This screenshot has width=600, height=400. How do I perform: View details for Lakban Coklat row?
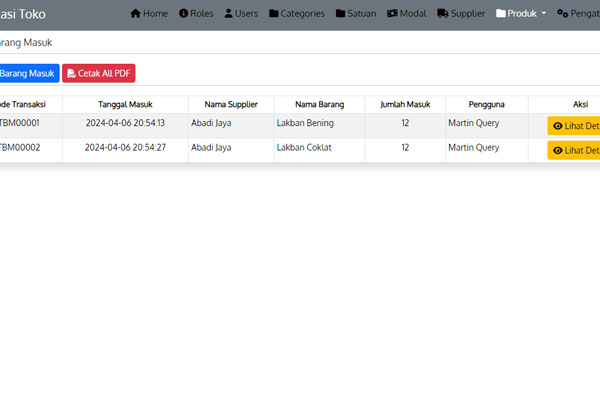pos(574,150)
